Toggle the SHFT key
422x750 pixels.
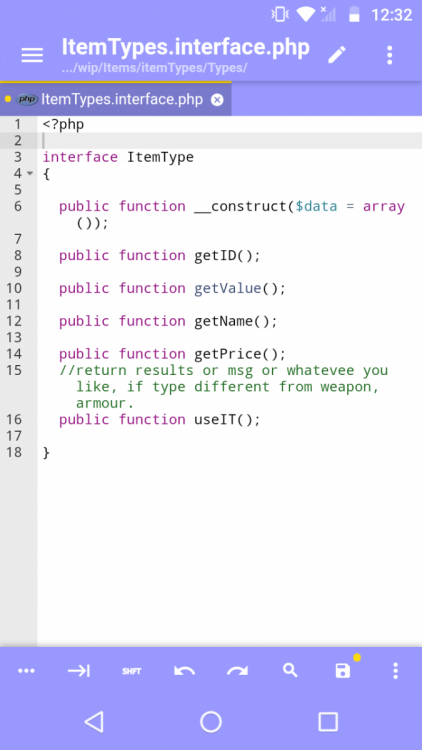pos(132,671)
